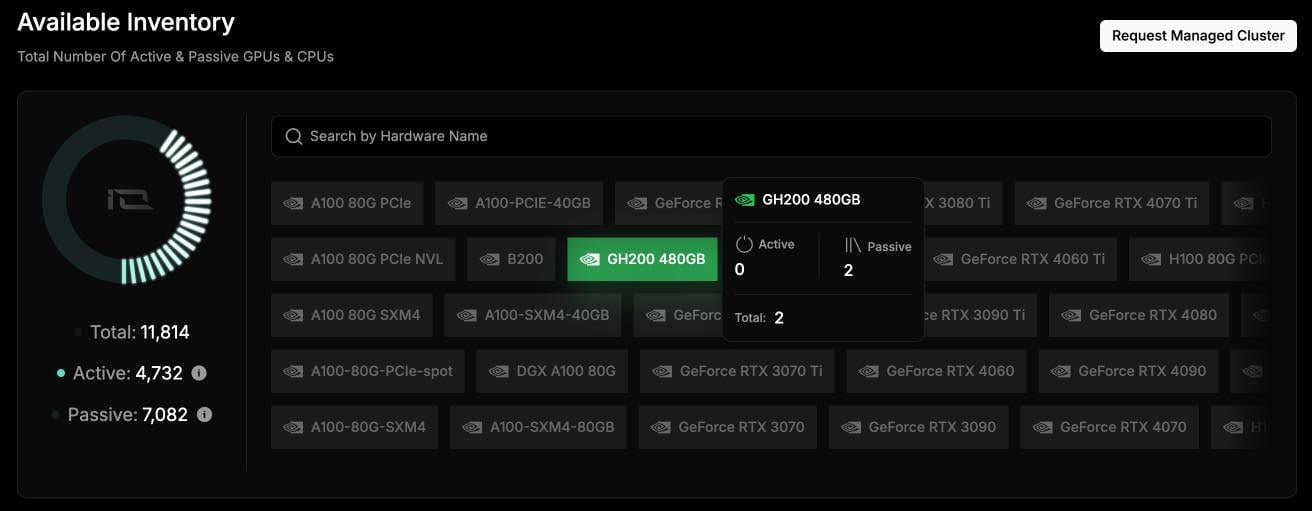Image resolution: width=1312 pixels, height=511 pixels.
Task: Click the NVIDIA icon on A100-80G-PCIe-spot
Action: click(x=293, y=371)
